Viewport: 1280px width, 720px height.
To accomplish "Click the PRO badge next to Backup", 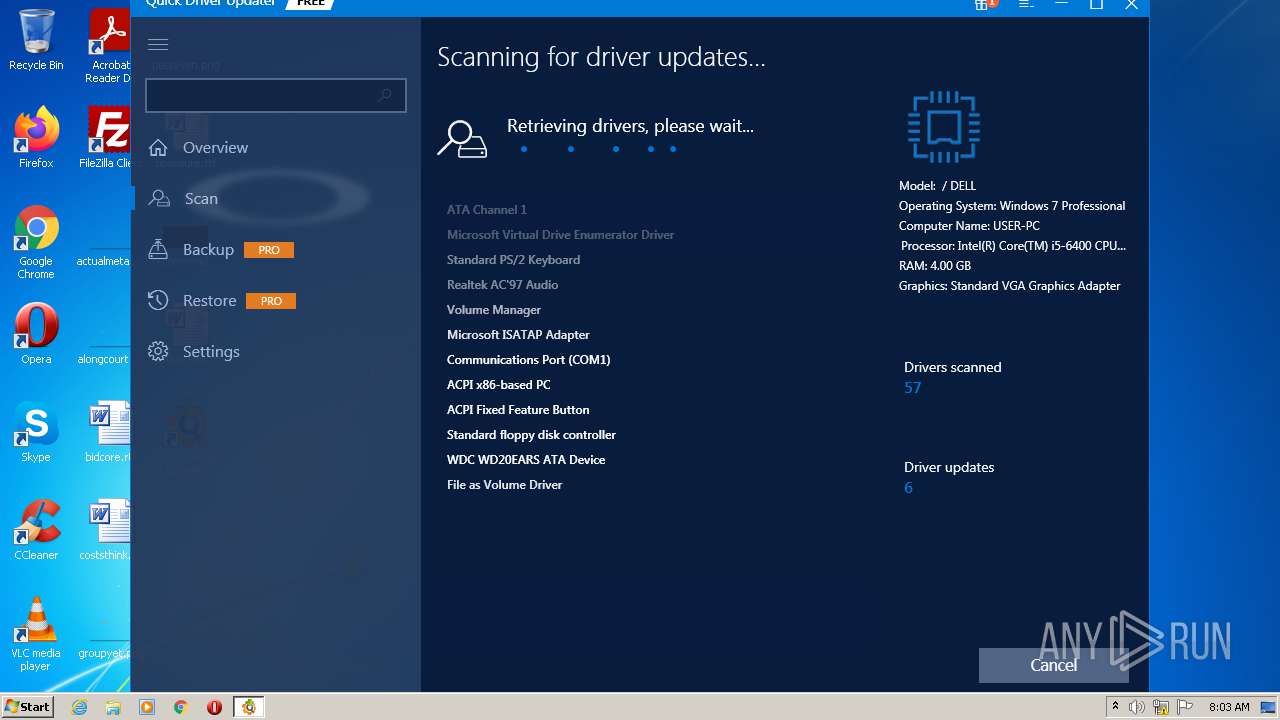I will coord(269,250).
